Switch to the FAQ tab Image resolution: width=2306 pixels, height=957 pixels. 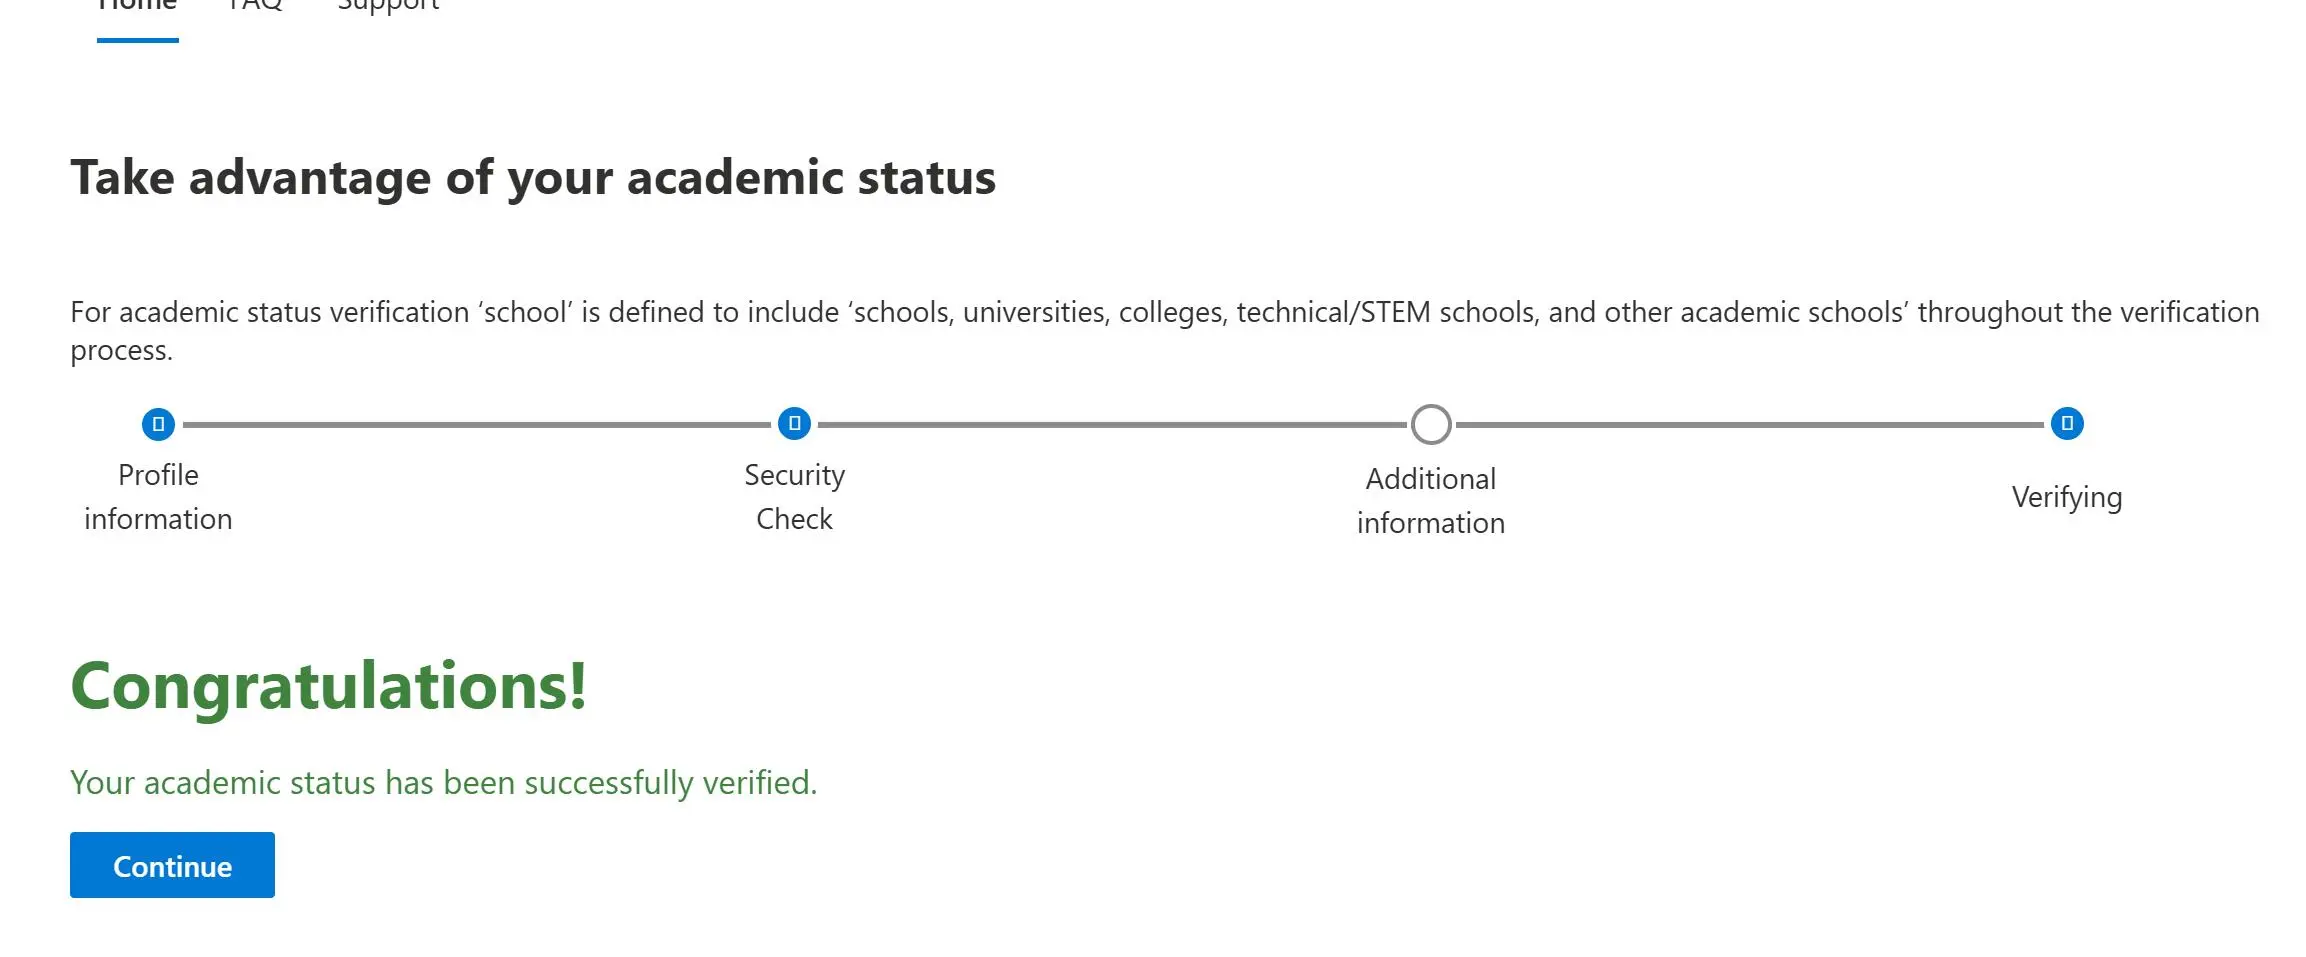tap(255, 6)
